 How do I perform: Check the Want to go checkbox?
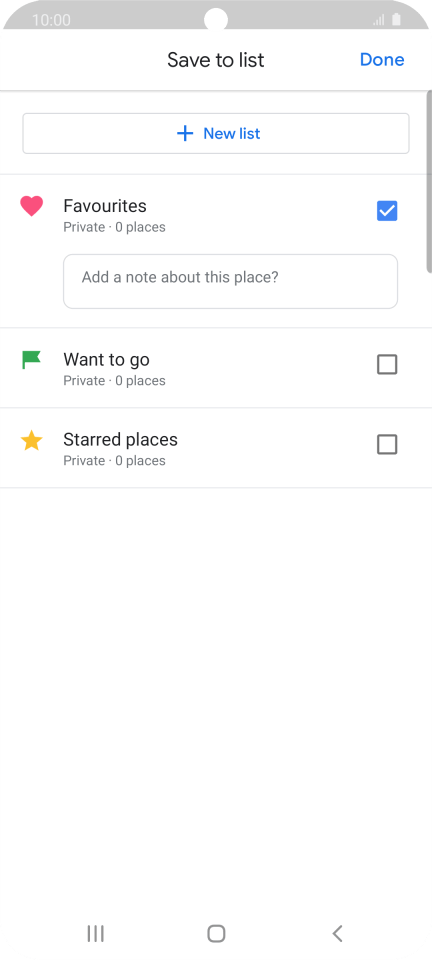387,364
